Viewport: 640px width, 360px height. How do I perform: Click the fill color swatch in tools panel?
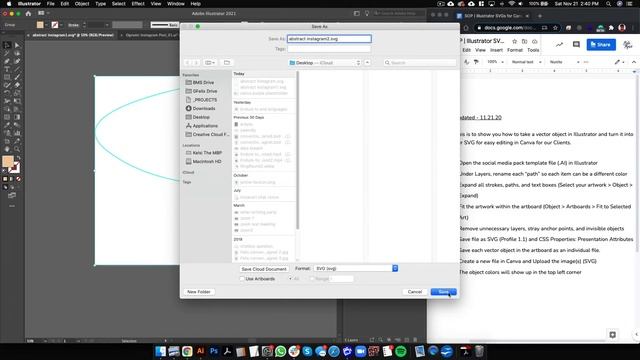pos(7,161)
